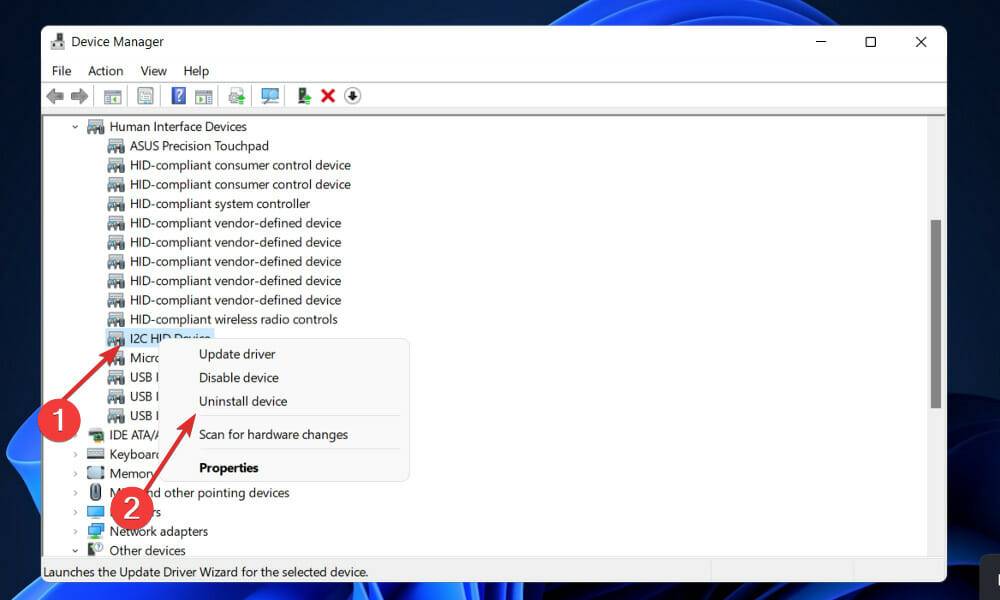Click the Forward arrow in the toolbar
The width and height of the screenshot is (1000, 600).
79,96
